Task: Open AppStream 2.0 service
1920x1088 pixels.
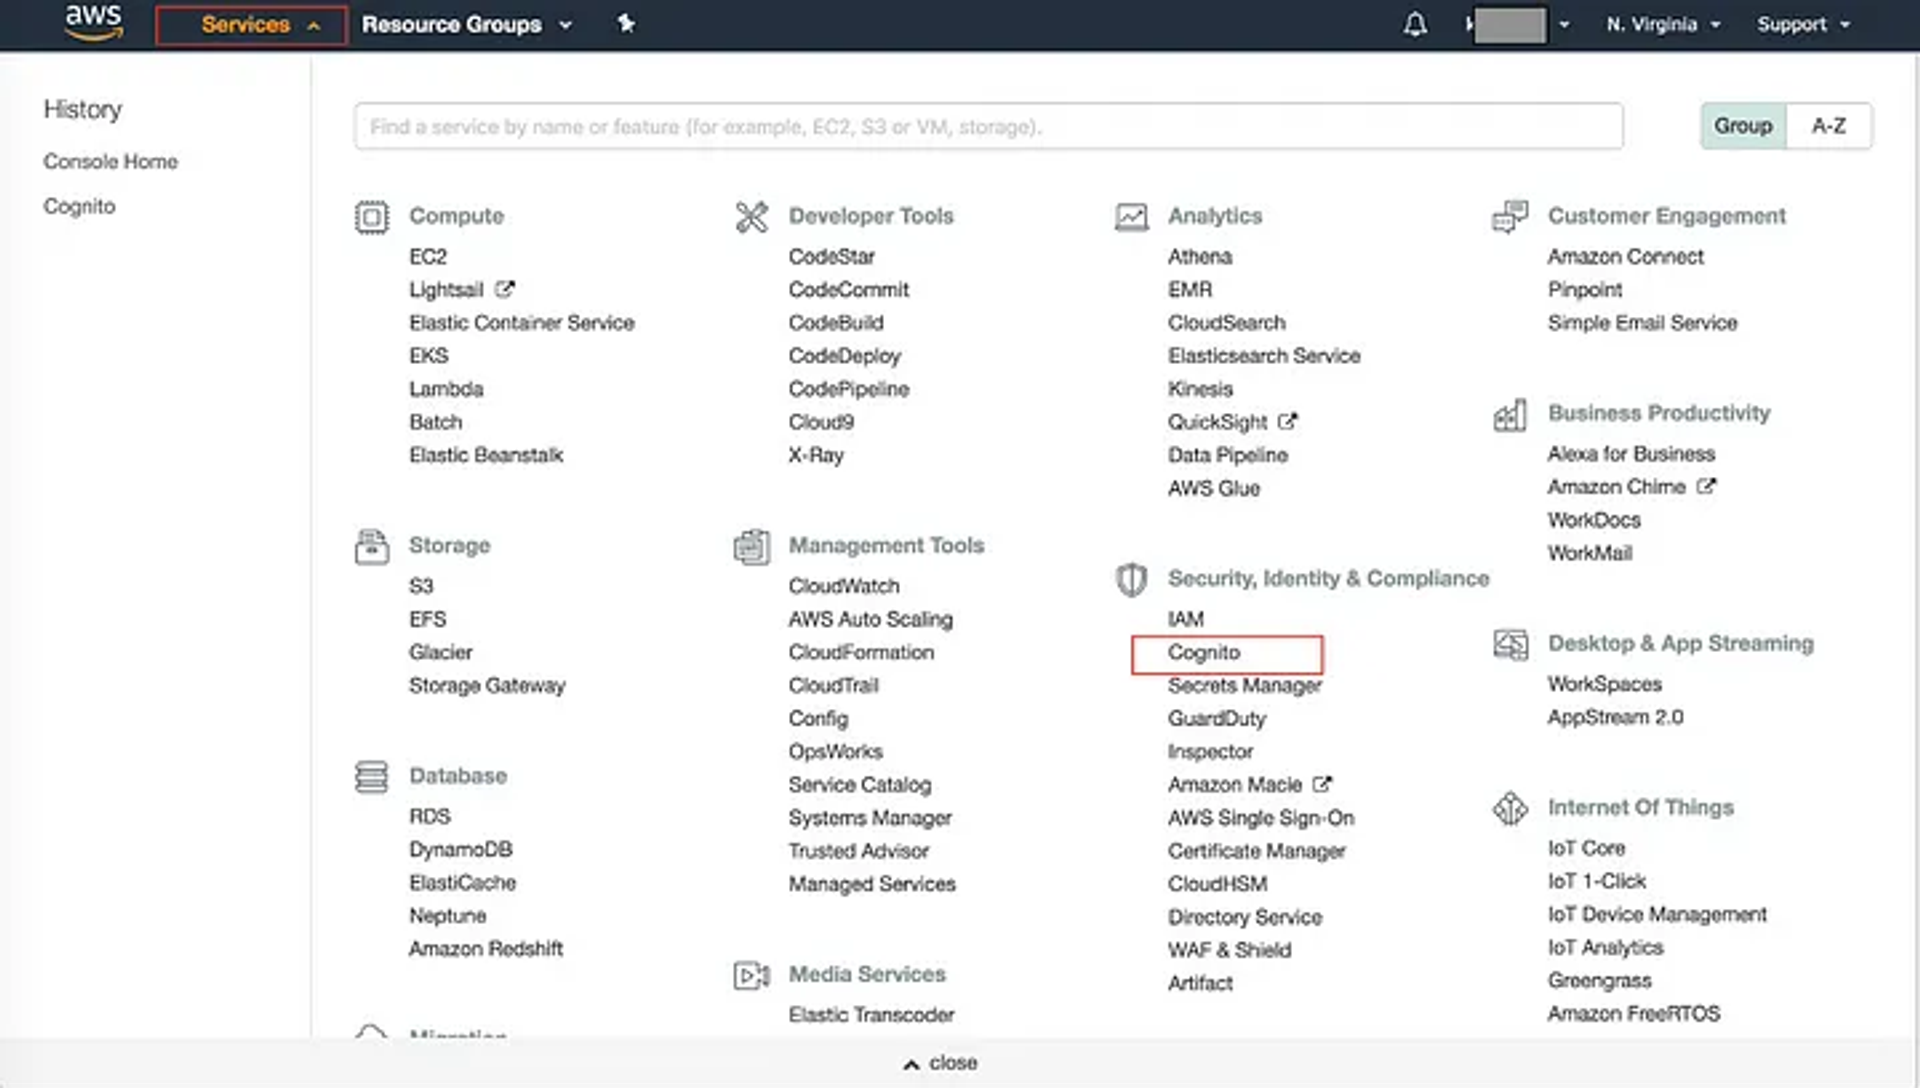Action: point(1616,717)
